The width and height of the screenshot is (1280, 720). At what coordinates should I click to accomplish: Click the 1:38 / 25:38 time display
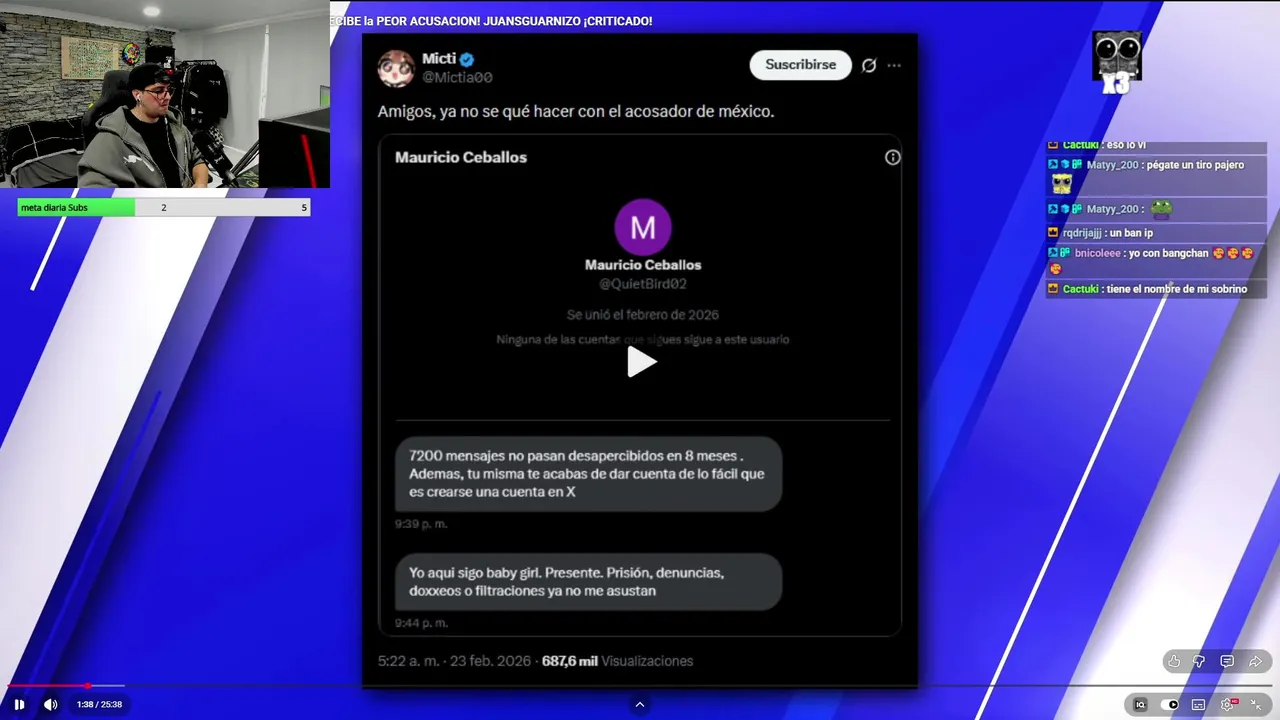(99, 704)
